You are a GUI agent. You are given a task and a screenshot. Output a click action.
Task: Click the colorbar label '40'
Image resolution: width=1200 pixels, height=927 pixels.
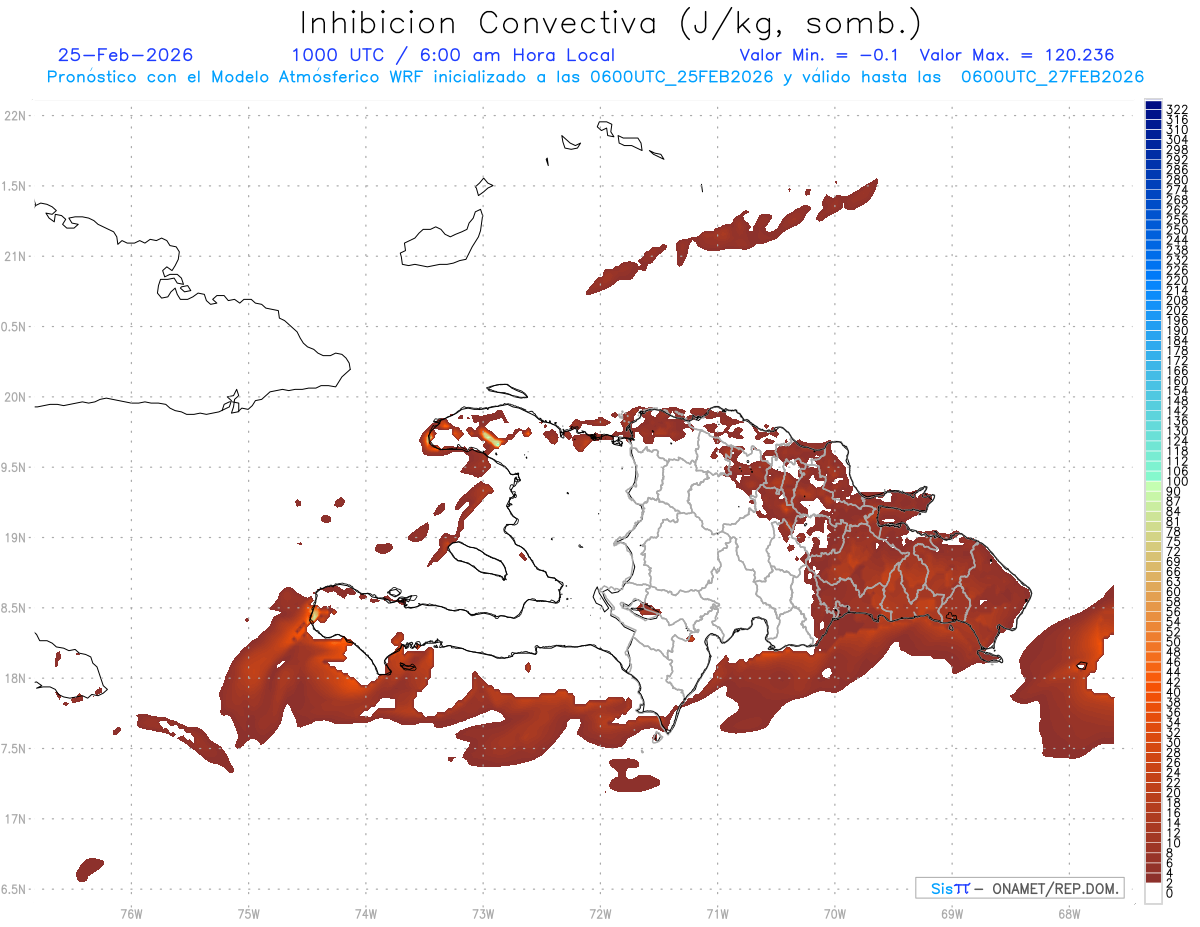pos(1174,692)
